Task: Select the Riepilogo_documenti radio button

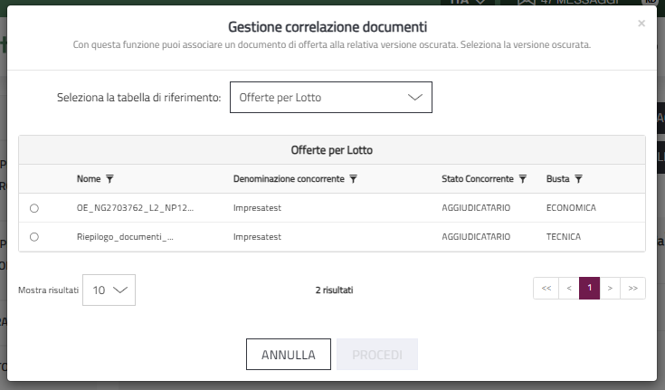Action: click(34, 237)
